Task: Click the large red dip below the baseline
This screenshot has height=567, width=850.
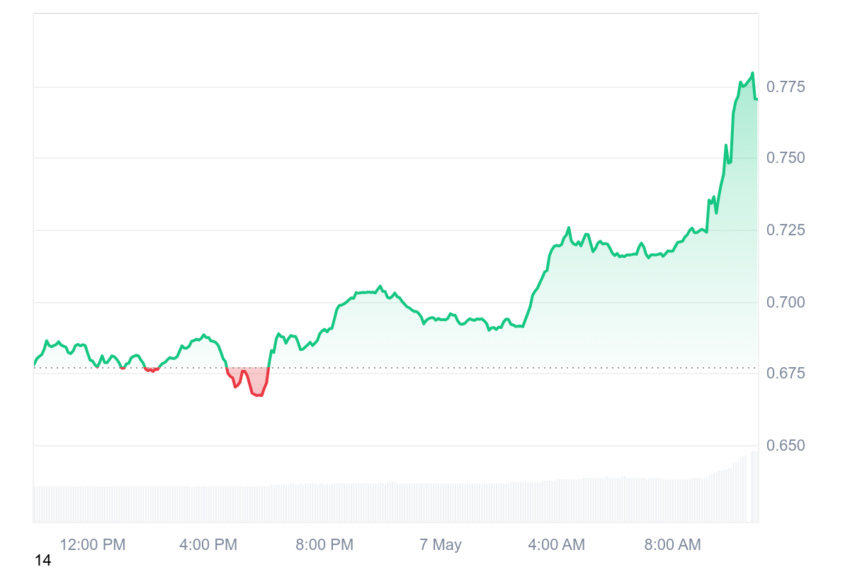Action: tap(248, 381)
